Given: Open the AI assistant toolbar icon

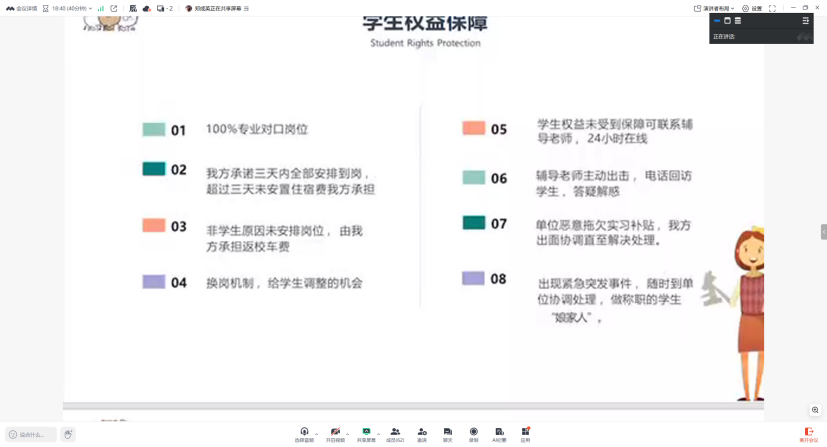Looking at the screenshot, I should point(499,433).
